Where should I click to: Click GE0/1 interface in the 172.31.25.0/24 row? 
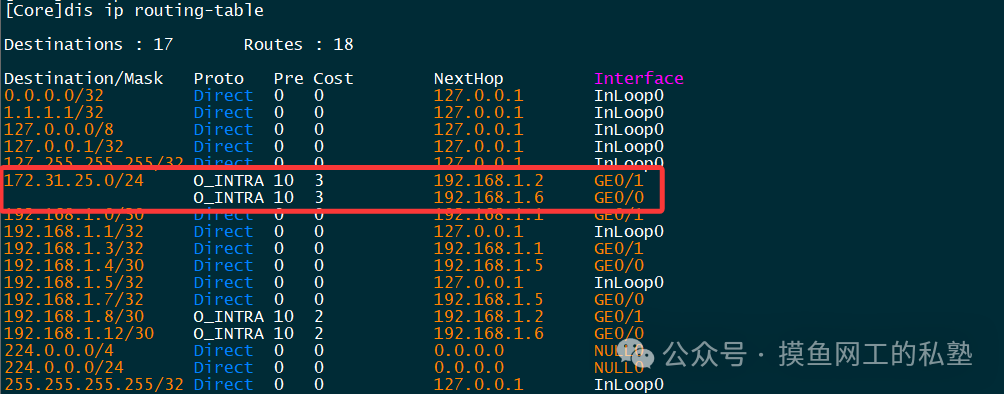click(x=619, y=181)
